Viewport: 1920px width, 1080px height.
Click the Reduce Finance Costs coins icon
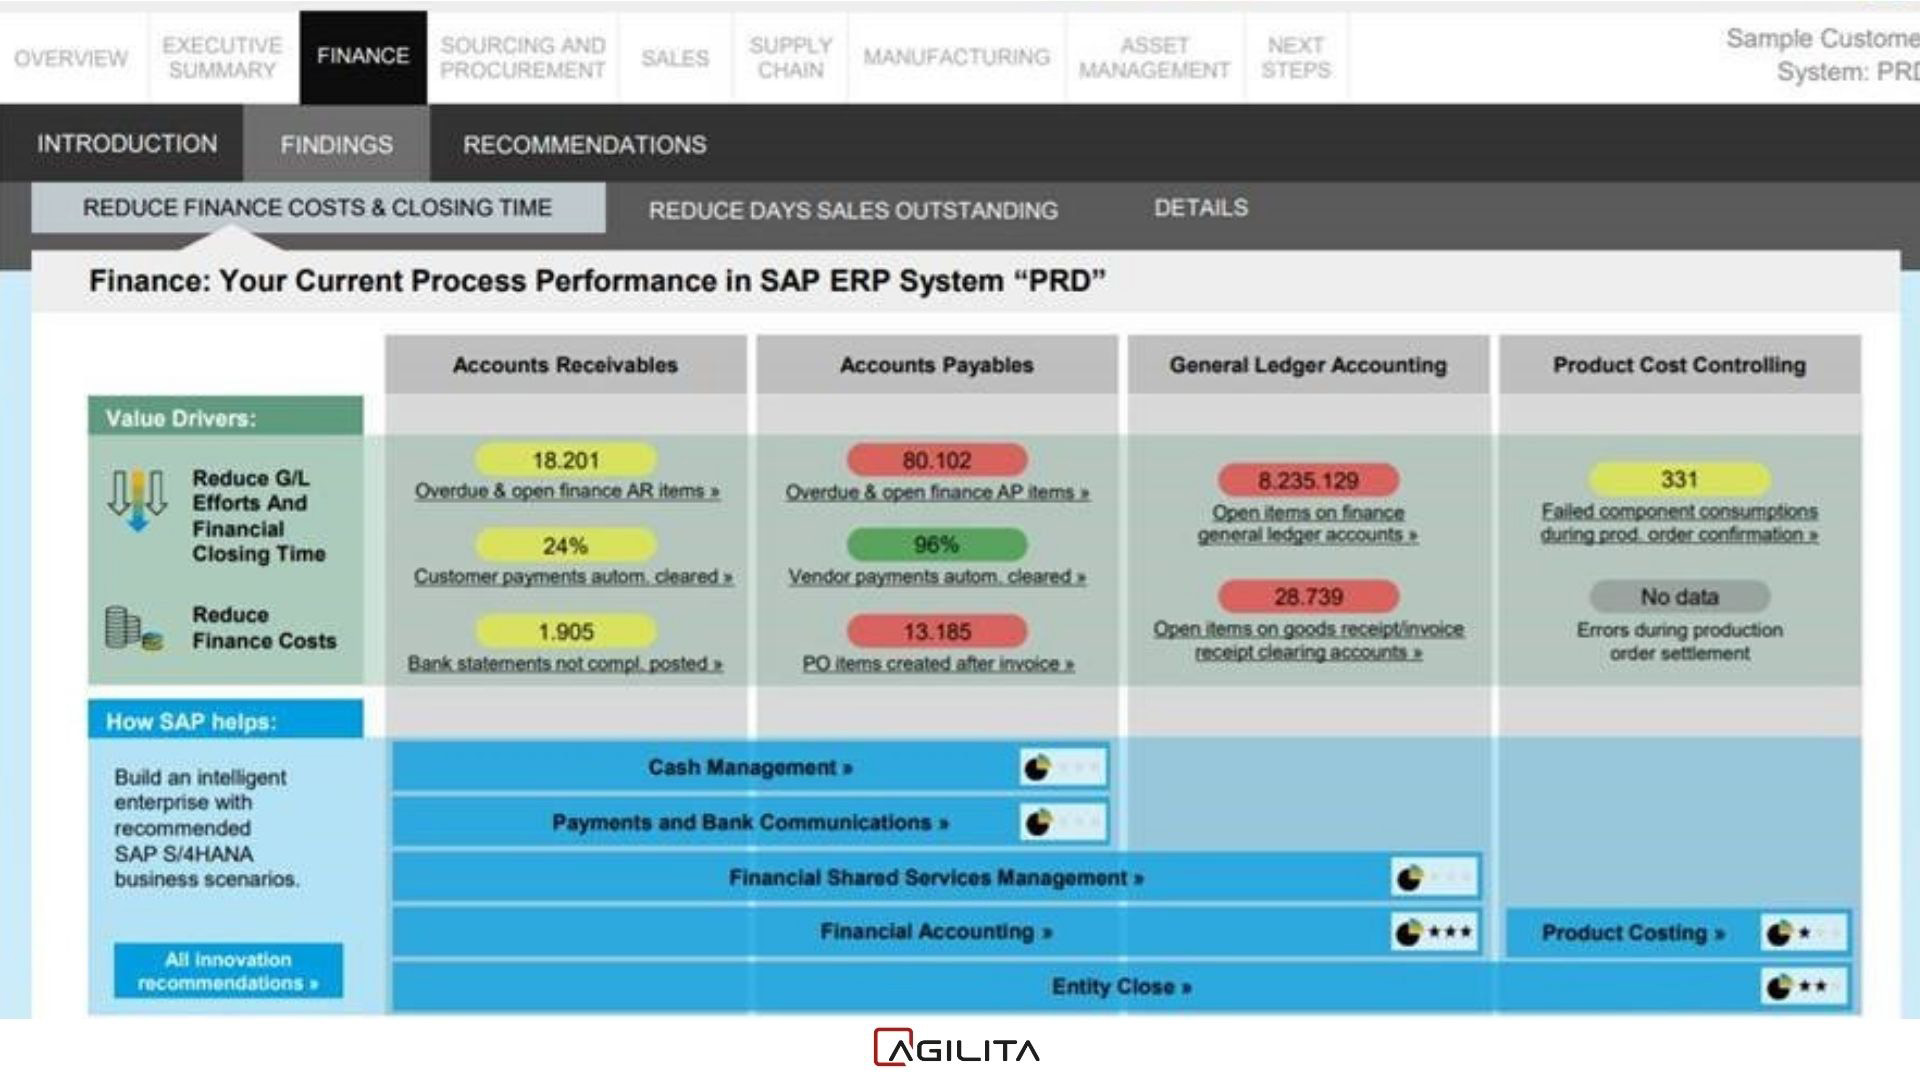coord(133,629)
